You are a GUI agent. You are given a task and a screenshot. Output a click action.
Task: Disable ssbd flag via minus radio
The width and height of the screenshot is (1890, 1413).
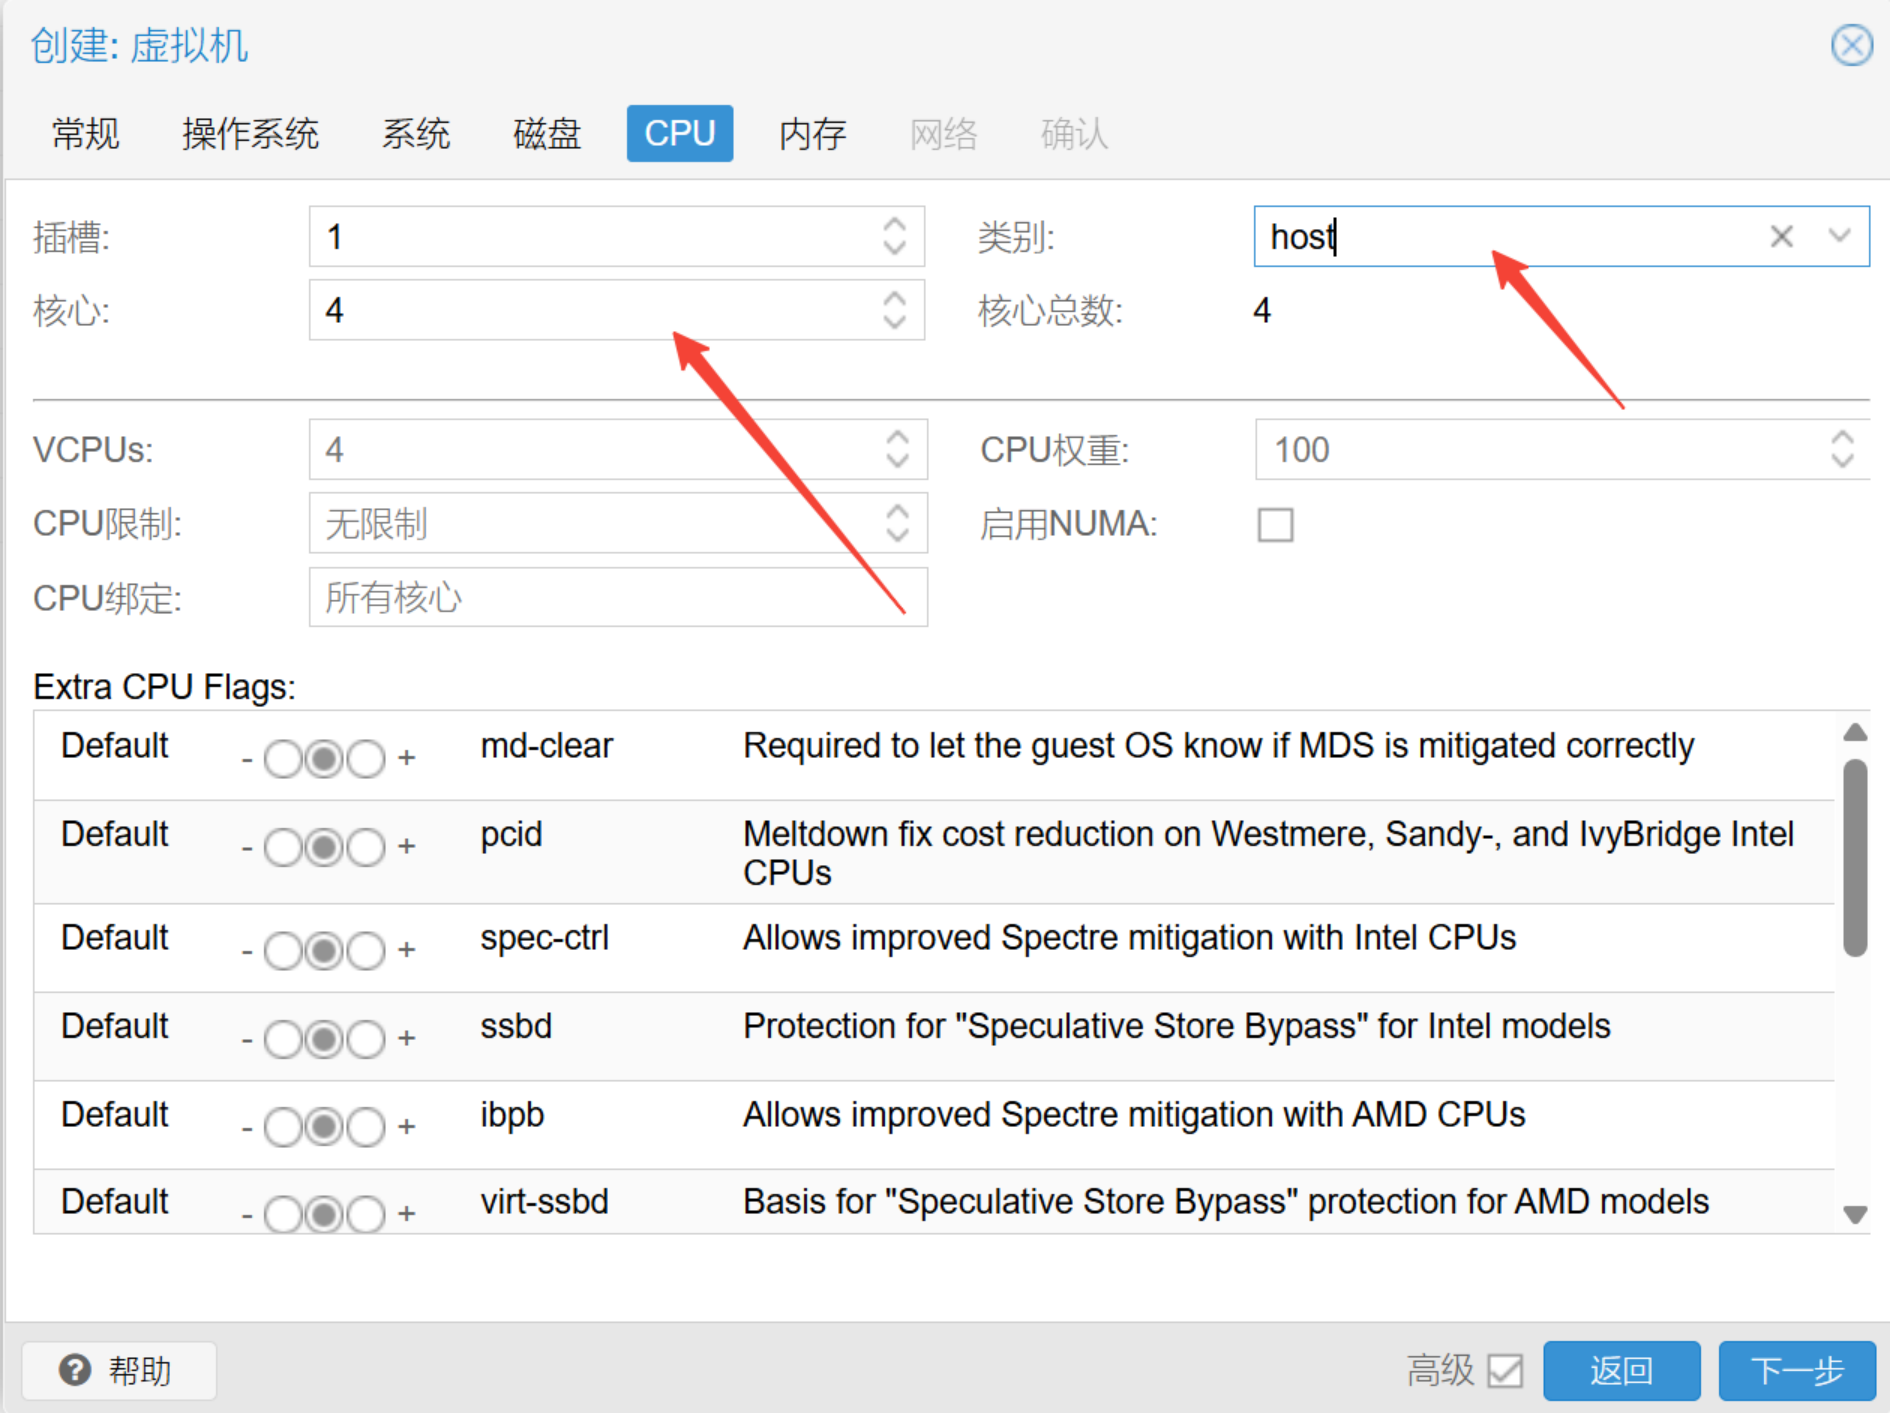tap(283, 1040)
